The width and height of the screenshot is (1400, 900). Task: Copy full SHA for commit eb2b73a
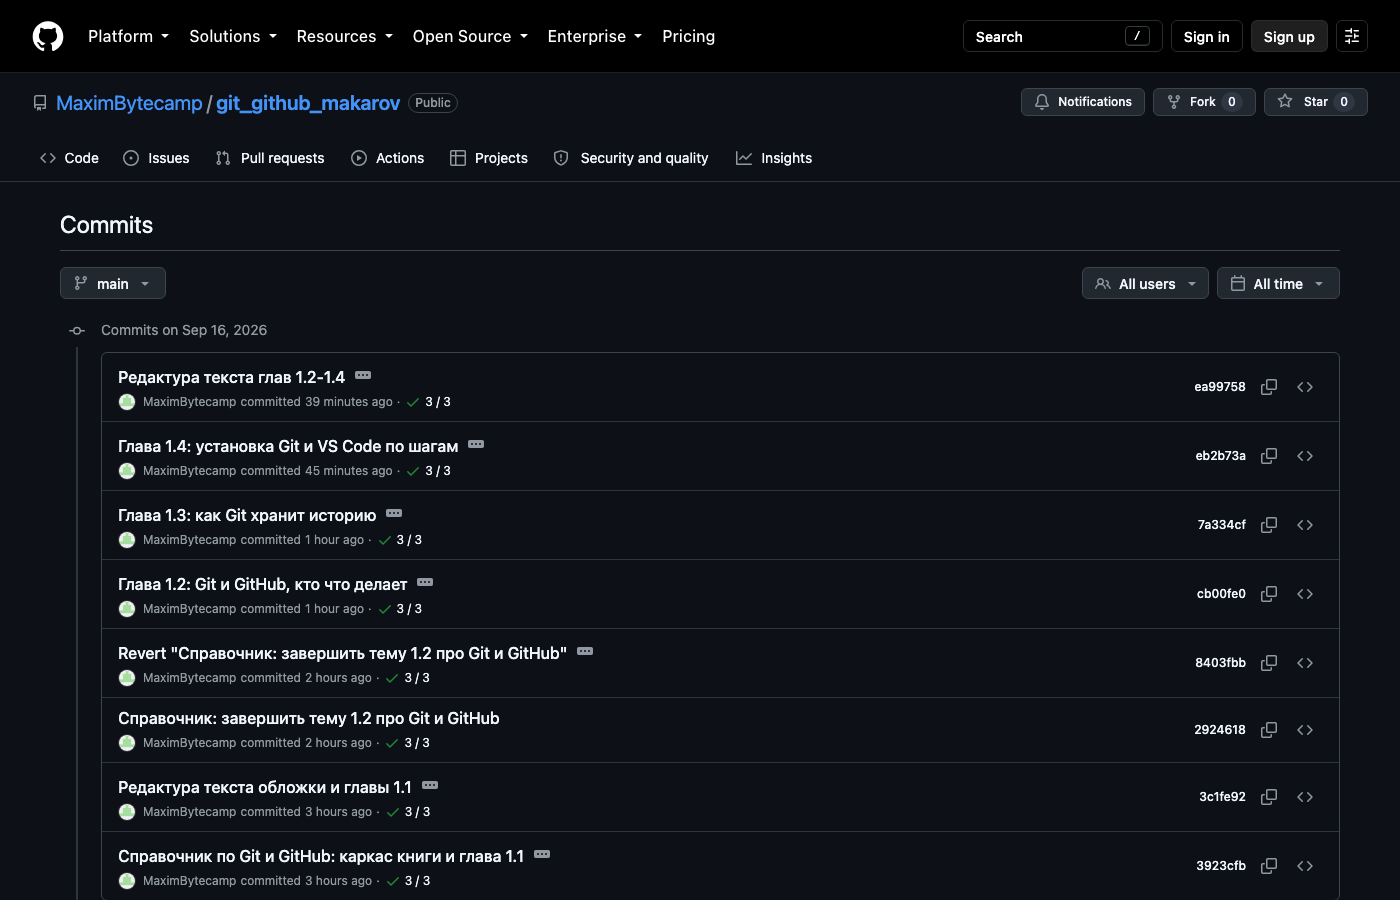tap(1269, 456)
